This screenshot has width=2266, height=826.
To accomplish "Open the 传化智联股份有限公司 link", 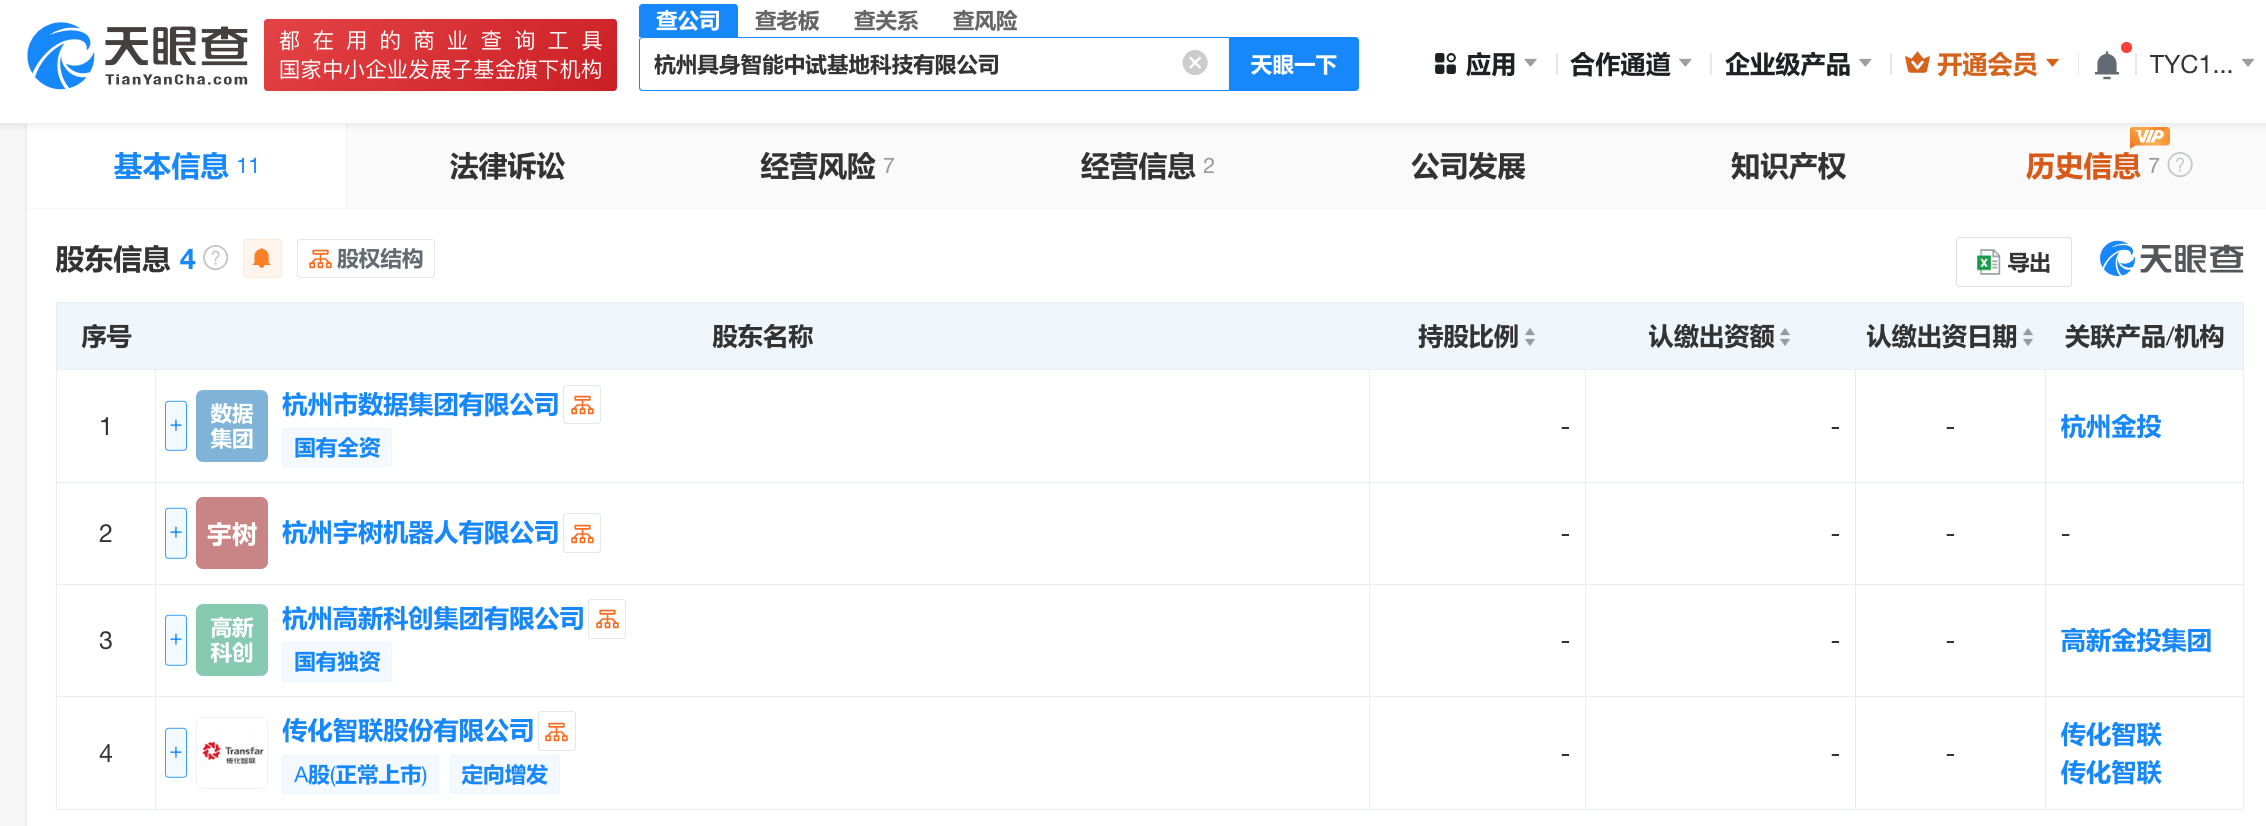I will pyautogui.click(x=408, y=731).
